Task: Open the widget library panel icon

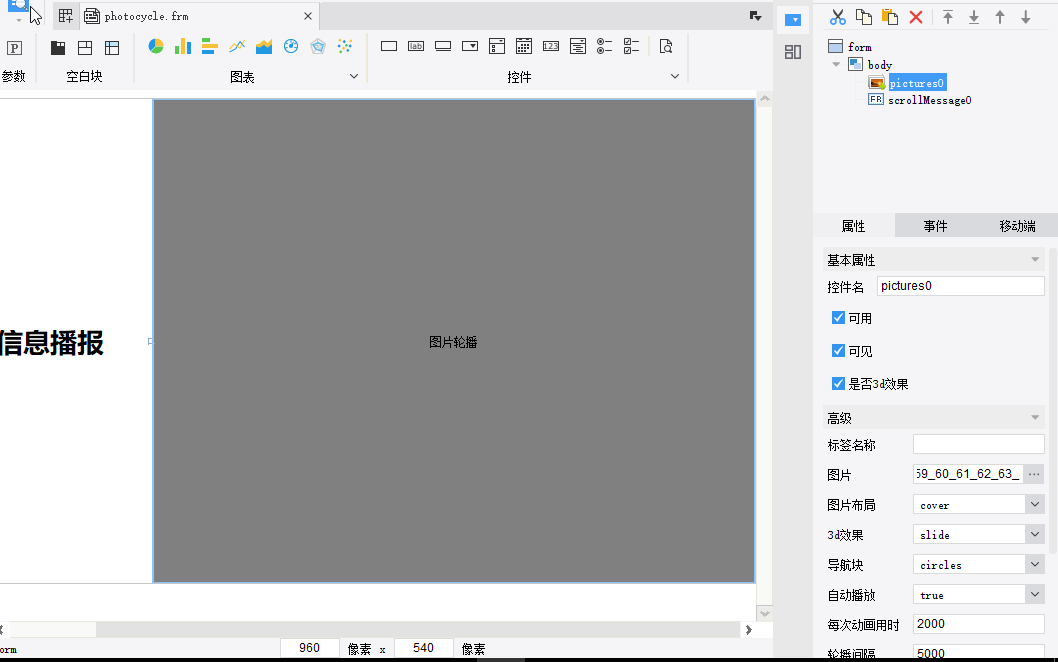Action: 793,52
